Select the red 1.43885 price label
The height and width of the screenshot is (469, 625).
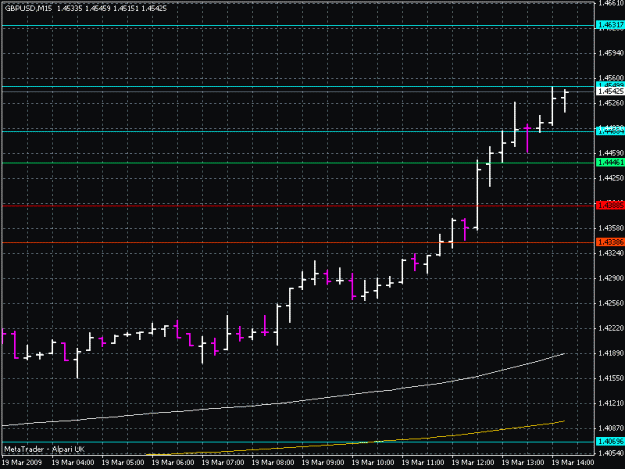pyautogui.click(x=611, y=205)
